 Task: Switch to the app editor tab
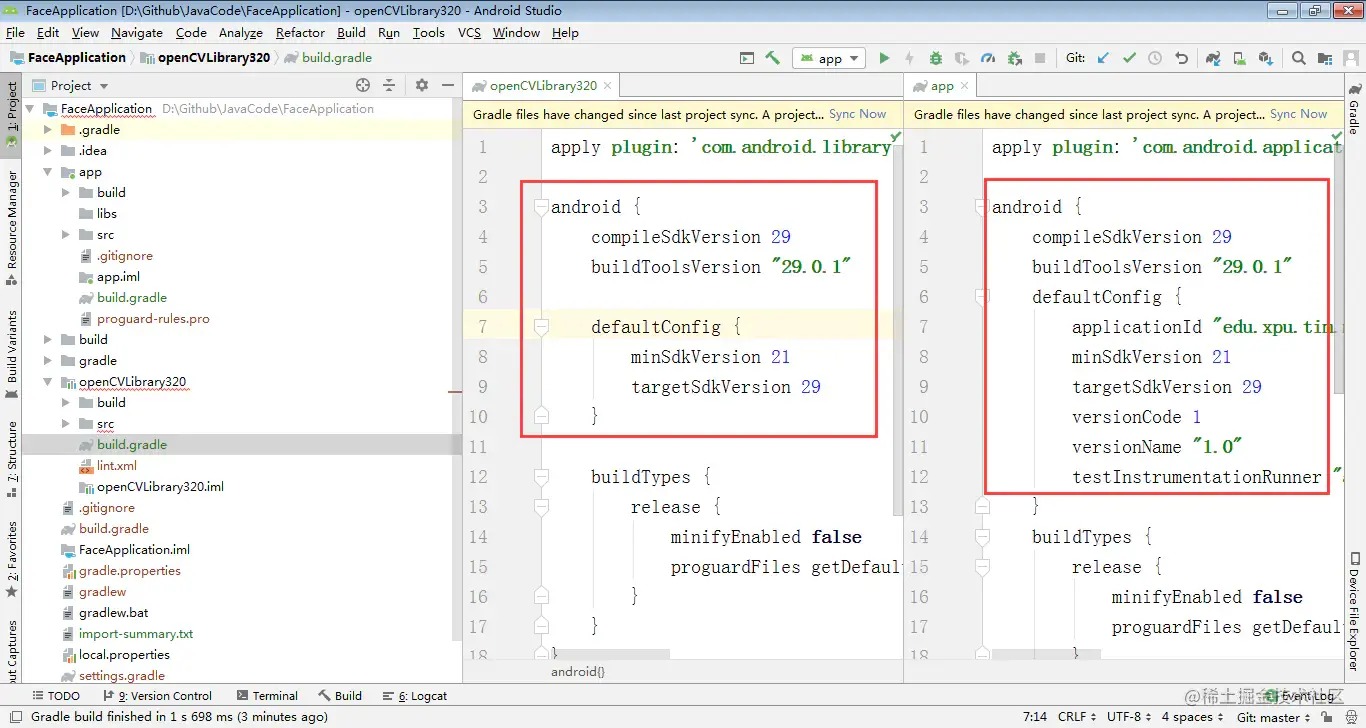942,86
